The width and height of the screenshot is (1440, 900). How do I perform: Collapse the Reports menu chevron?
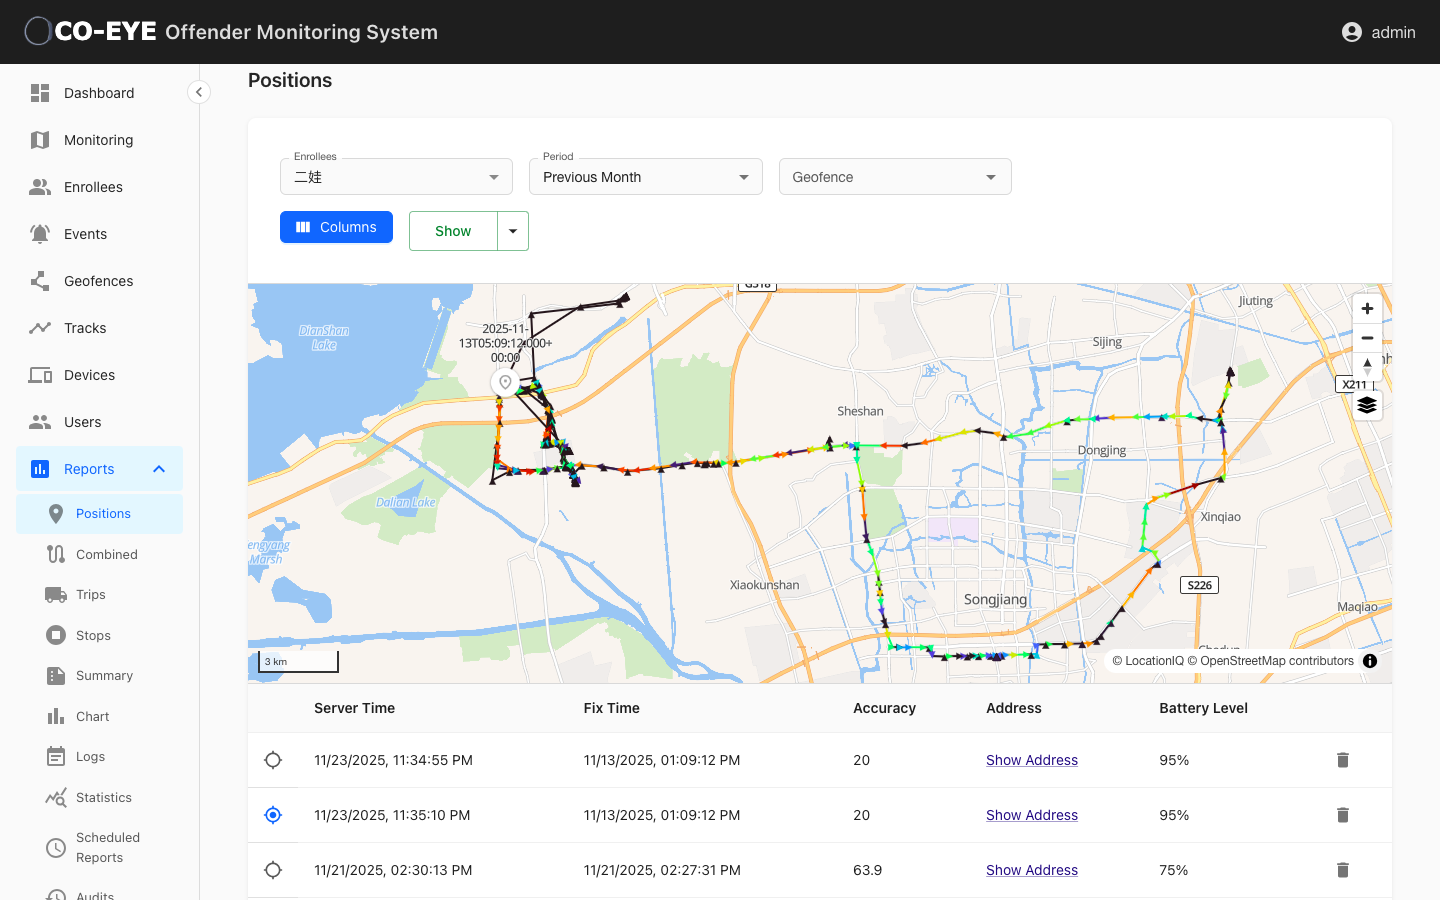coord(159,469)
